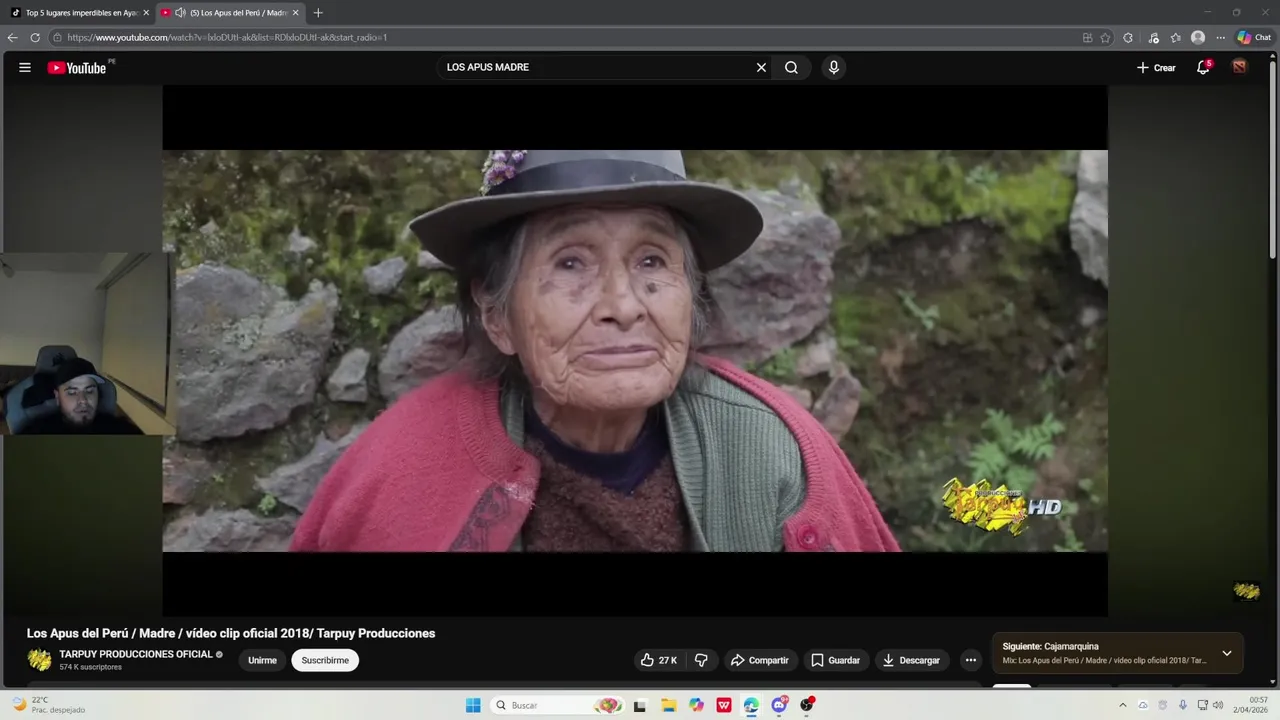Open File Explorer from the taskbar
The width and height of the screenshot is (1280, 720).
pos(668,705)
